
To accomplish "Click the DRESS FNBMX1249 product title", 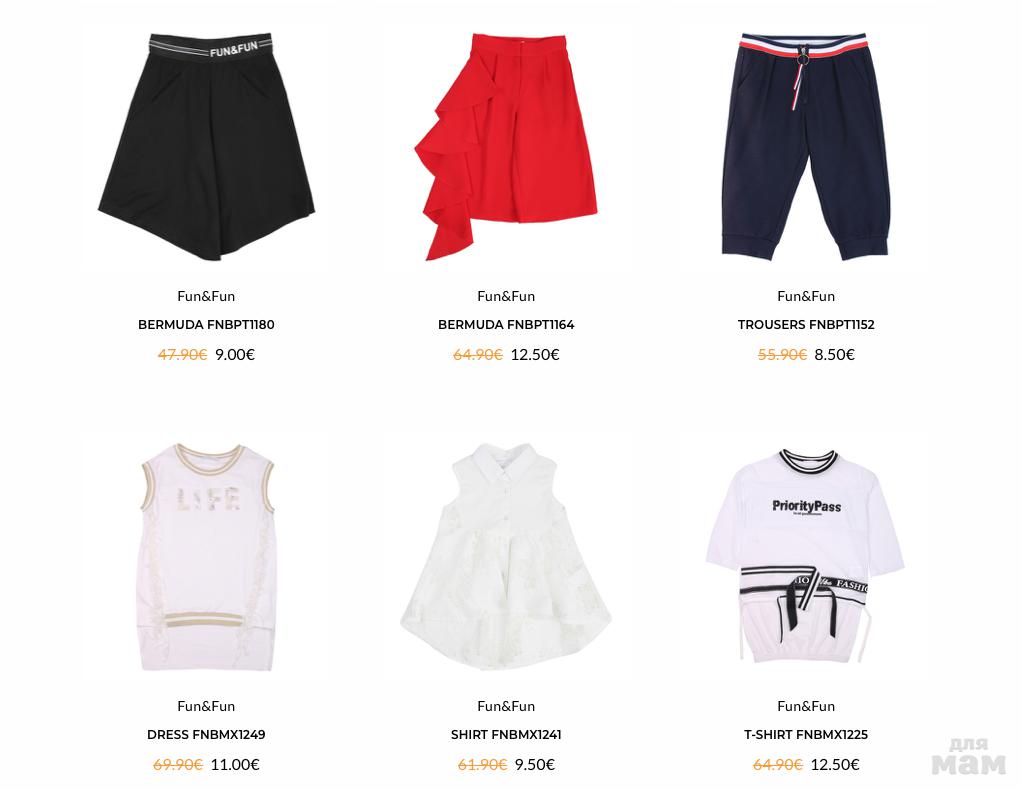I will coord(206,735).
